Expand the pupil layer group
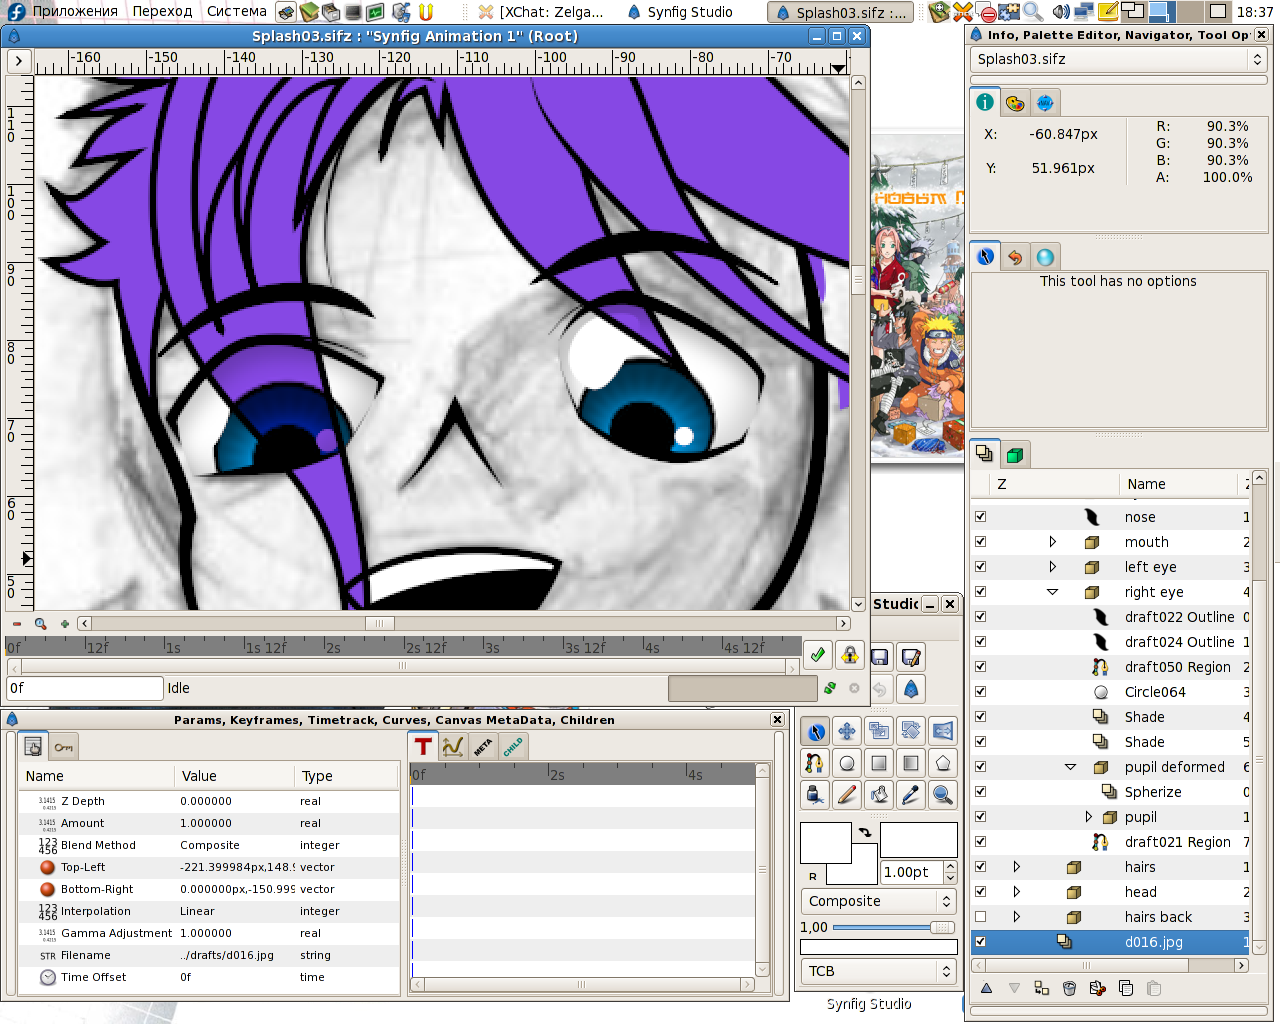1280x1024 pixels. coord(1089,817)
